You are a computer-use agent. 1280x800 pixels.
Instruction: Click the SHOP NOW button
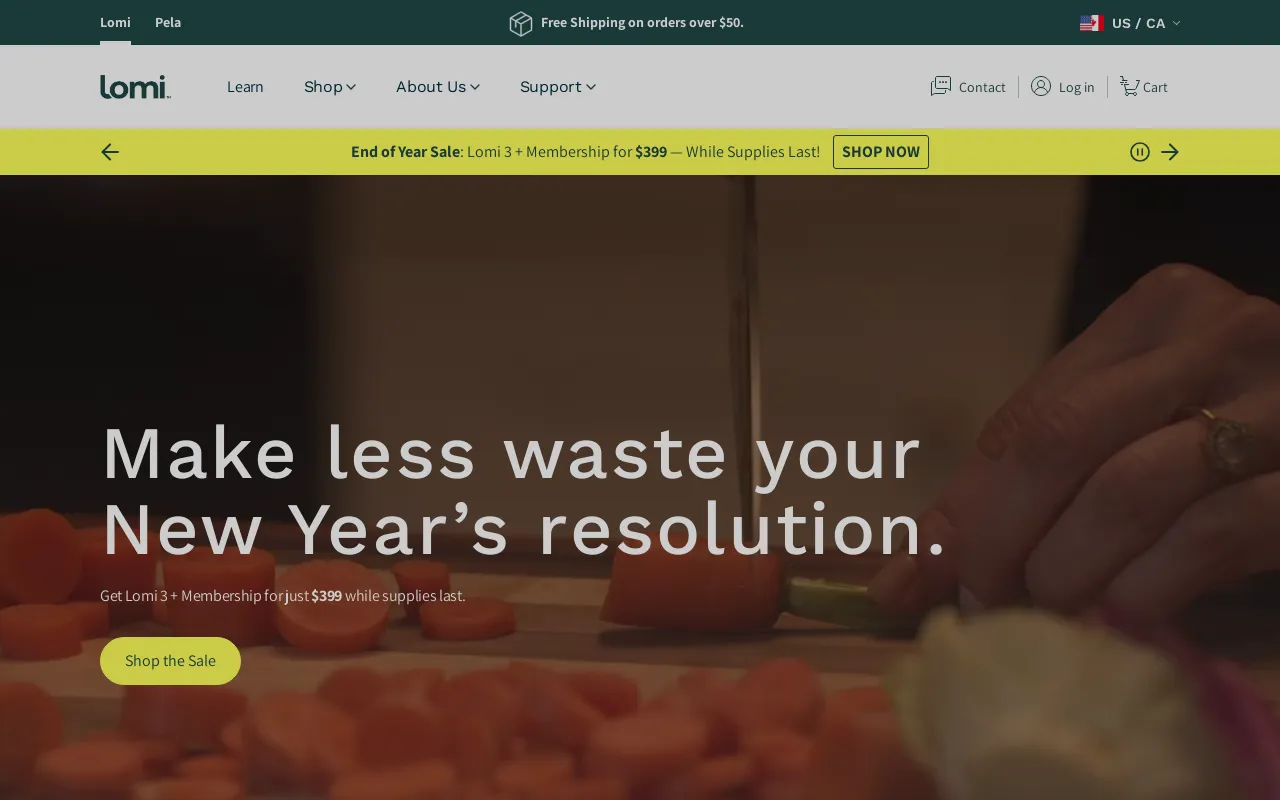pos(881,152)
